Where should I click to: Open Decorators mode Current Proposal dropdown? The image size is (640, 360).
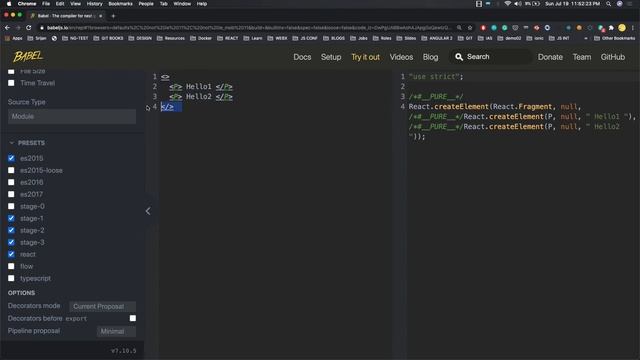[x=102, y=306]
